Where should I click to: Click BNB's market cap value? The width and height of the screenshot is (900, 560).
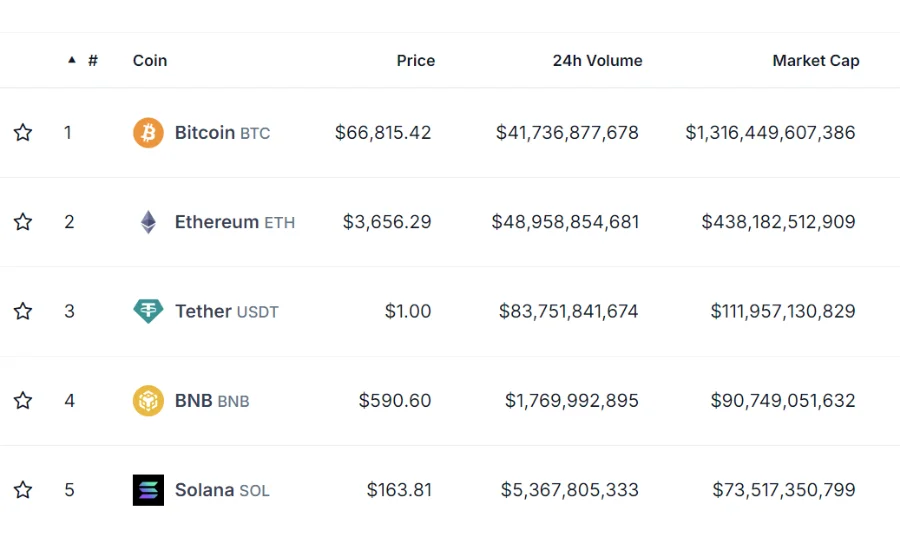(783, 401)
